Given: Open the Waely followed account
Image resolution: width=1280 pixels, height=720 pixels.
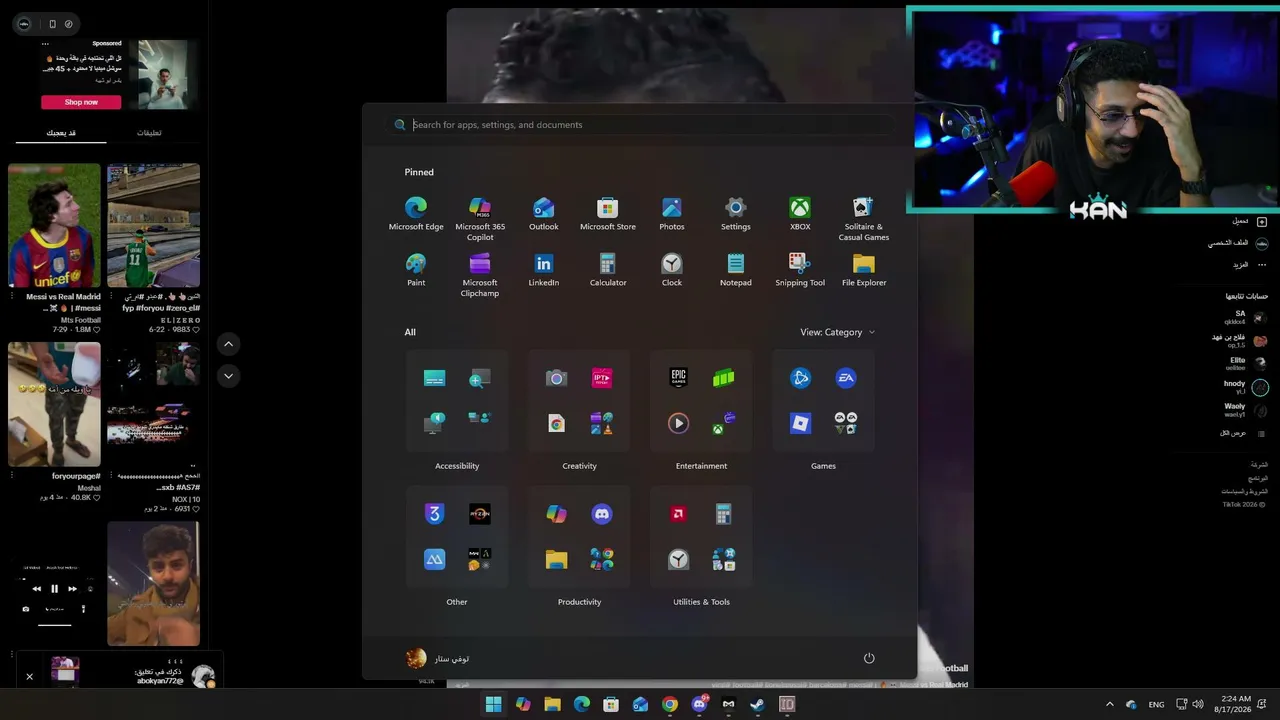Looking at the screenshot, I should 1246,410.
